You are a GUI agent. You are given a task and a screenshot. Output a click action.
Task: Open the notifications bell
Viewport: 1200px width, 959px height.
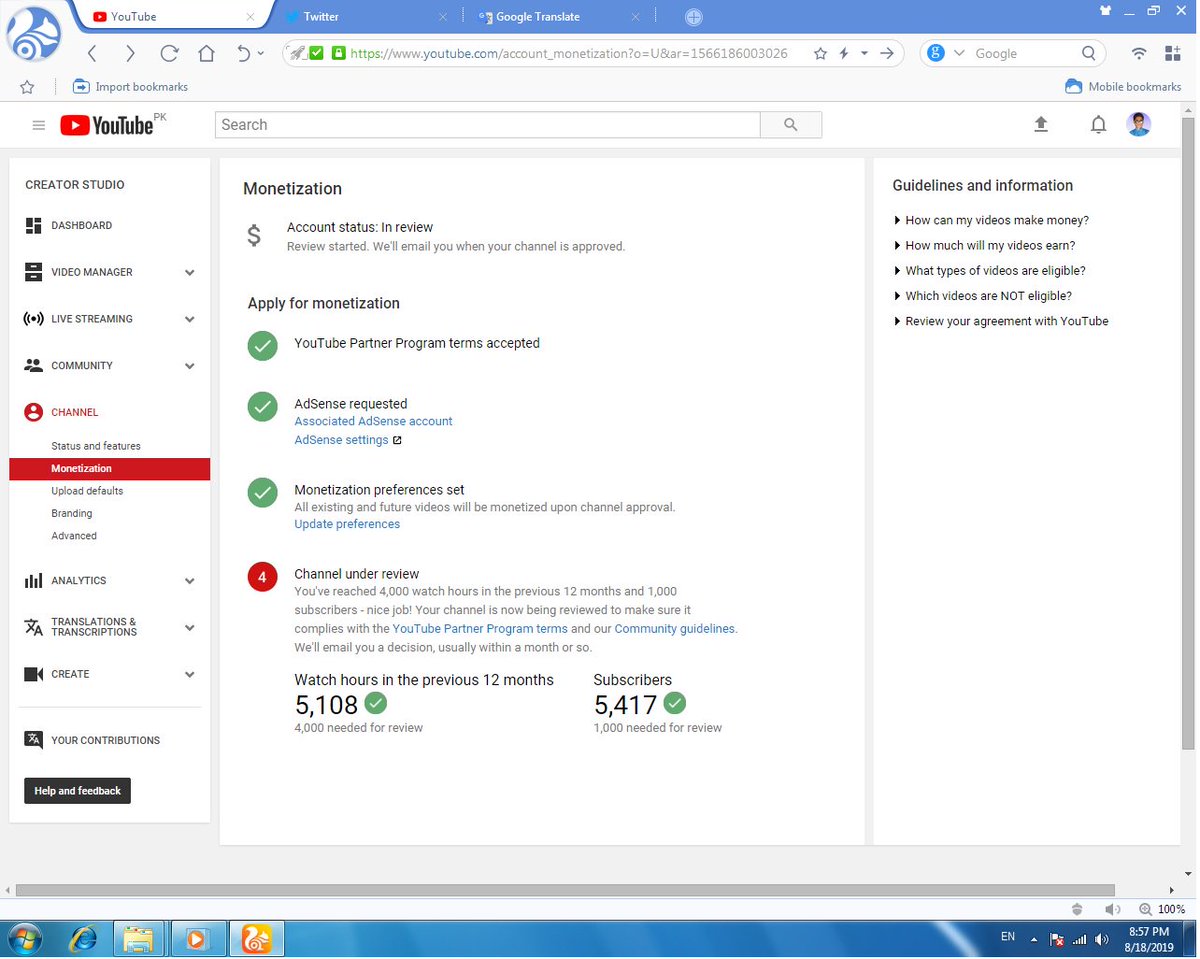click(x=1098, y=124)
